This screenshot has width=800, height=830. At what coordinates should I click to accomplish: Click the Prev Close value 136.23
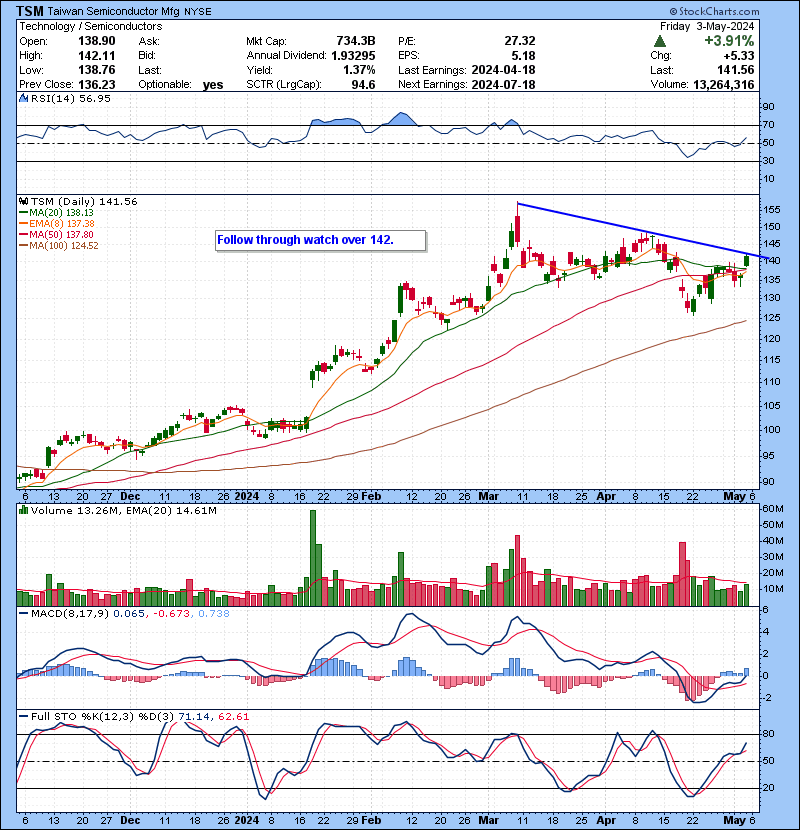pos(96,85)
